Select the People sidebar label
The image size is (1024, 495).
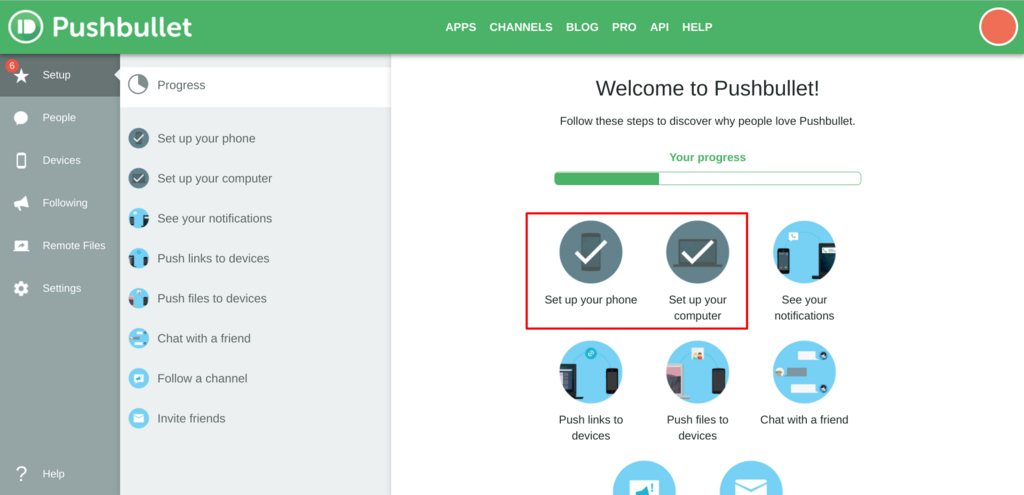[x=59, y=118]
